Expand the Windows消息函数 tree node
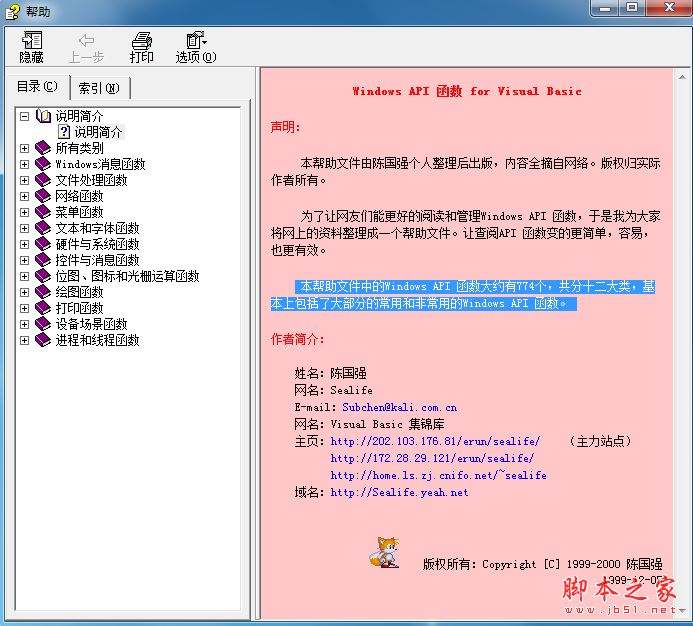This screenshot has width=693, height=626. (24, 164)
